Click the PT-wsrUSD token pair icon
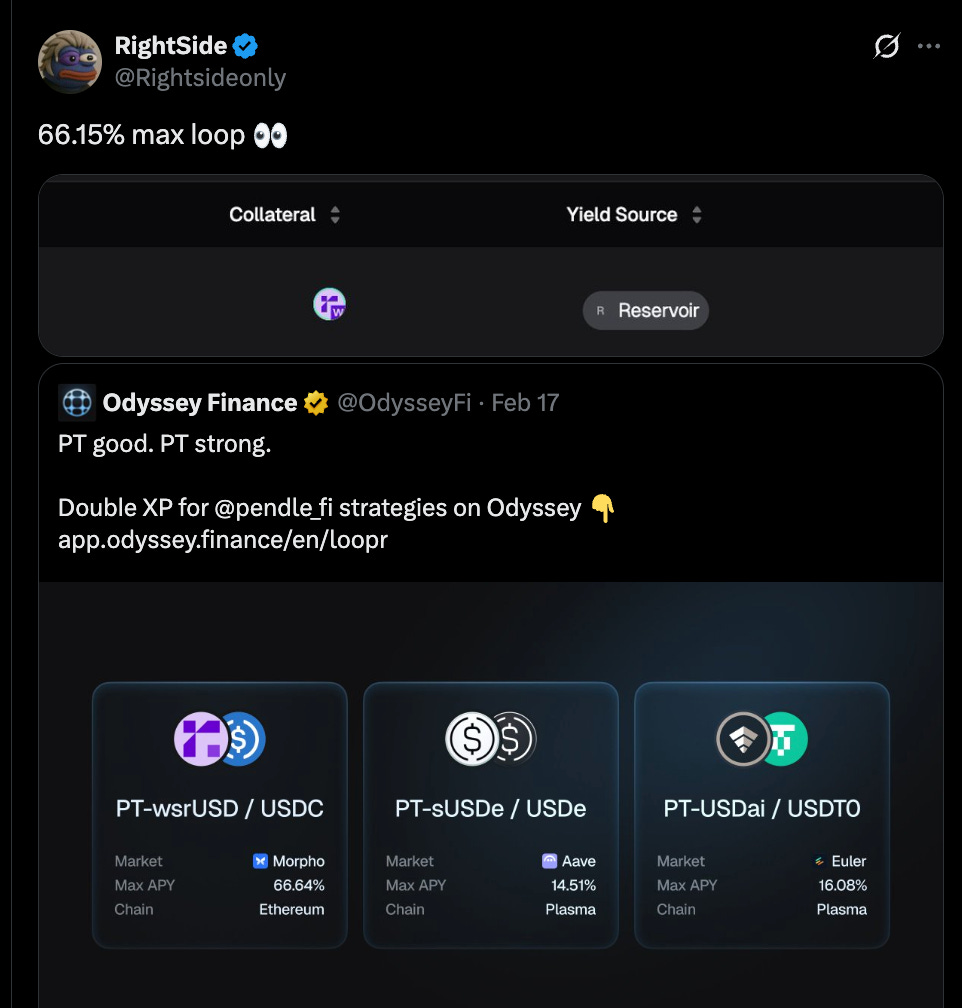Image resolution: width=962 pixels, height=1008 pixels. [220, 739]
